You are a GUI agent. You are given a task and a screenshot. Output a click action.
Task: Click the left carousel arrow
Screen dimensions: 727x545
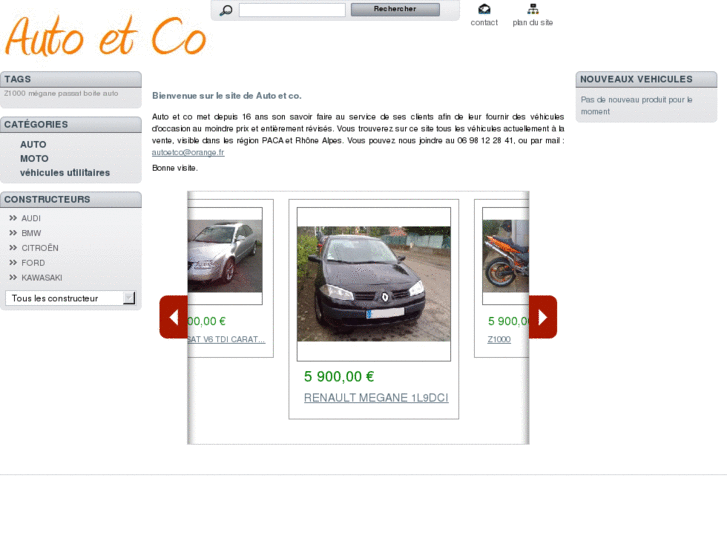pos(173,317)
